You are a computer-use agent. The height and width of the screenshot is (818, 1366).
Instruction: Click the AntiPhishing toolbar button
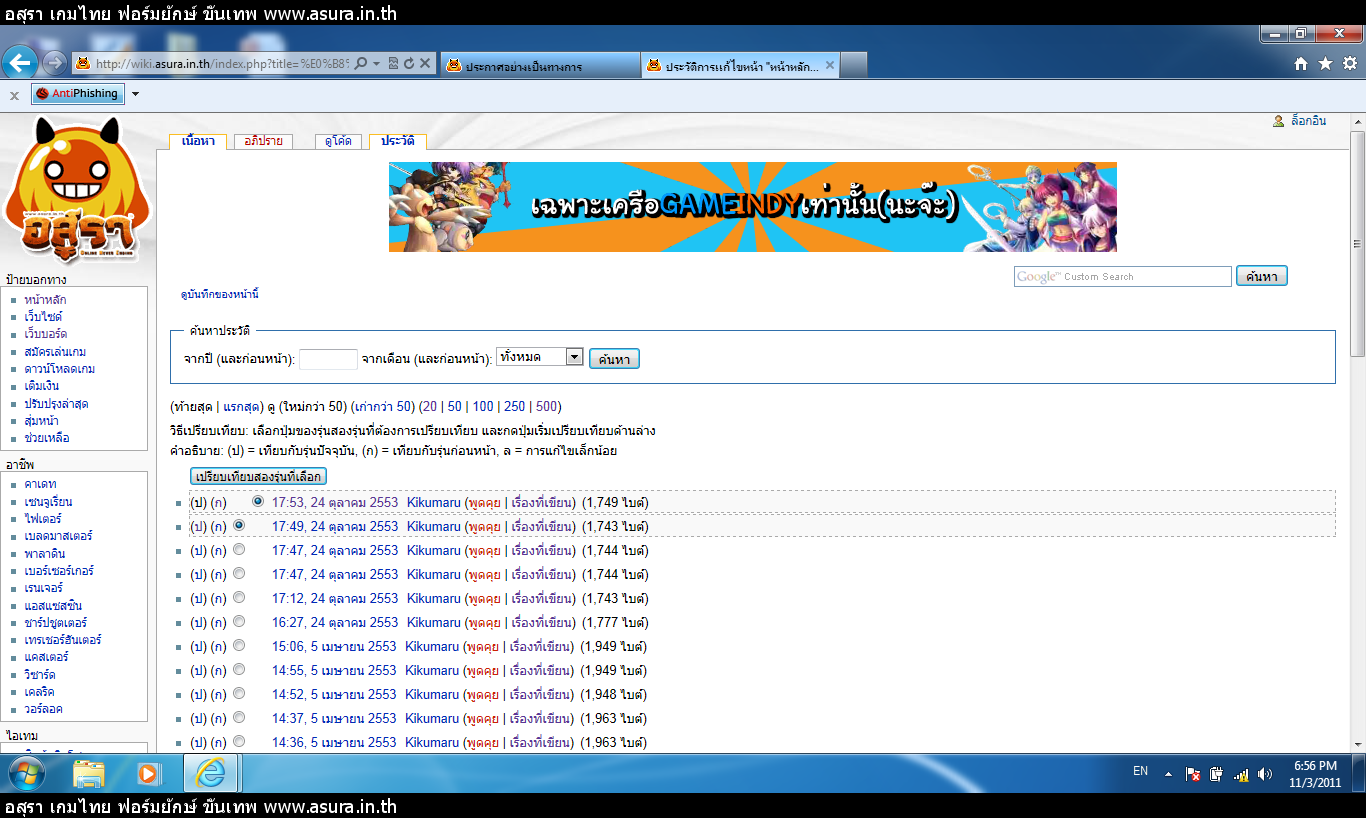(x=77, y=94)
